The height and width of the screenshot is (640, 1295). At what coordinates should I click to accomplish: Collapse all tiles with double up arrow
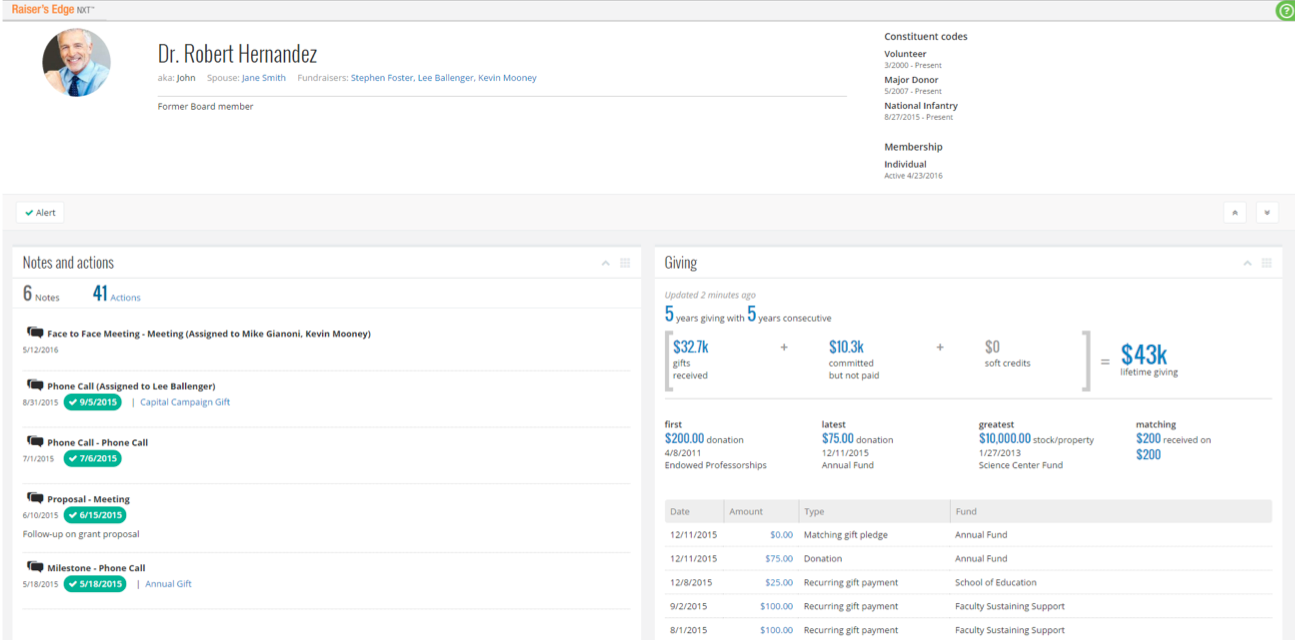click(x=1235, y=212)
